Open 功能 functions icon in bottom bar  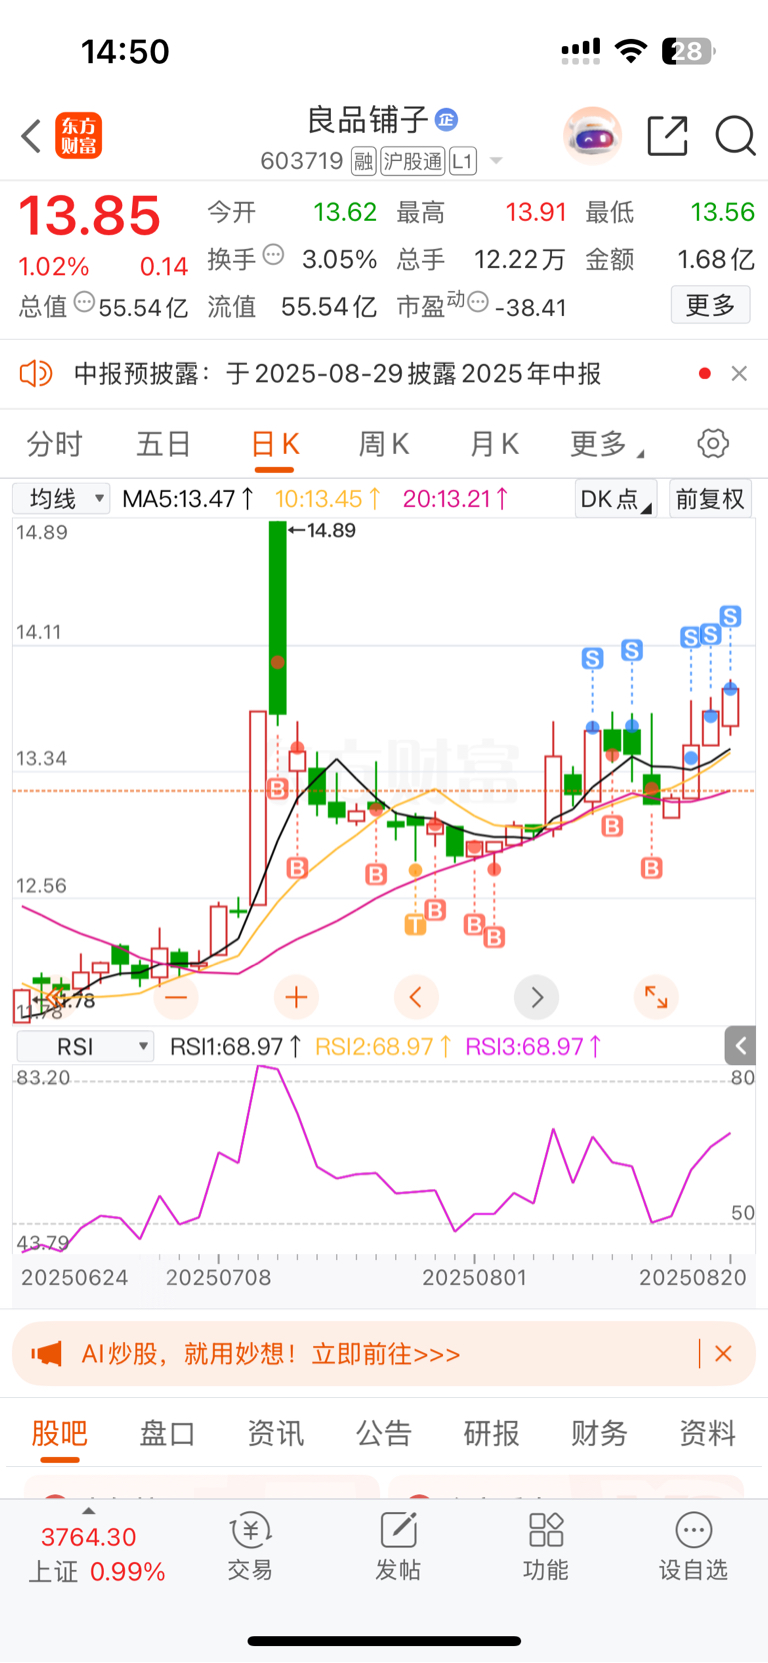click(546, 1546)
